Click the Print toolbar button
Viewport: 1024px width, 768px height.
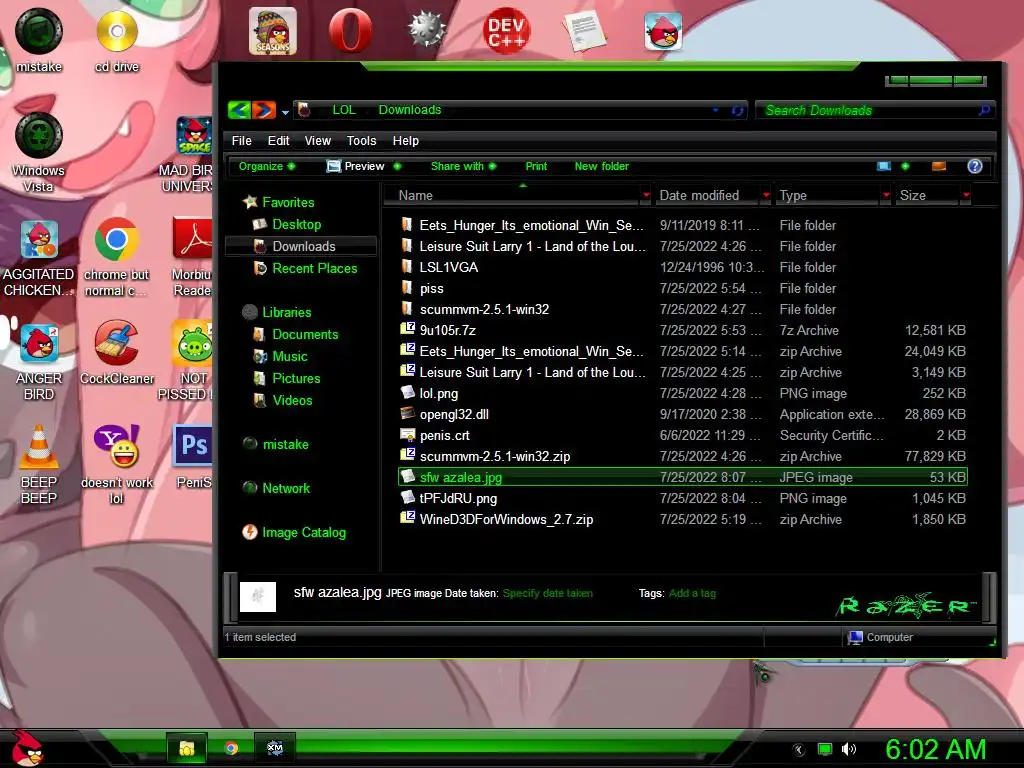(536, 166)
